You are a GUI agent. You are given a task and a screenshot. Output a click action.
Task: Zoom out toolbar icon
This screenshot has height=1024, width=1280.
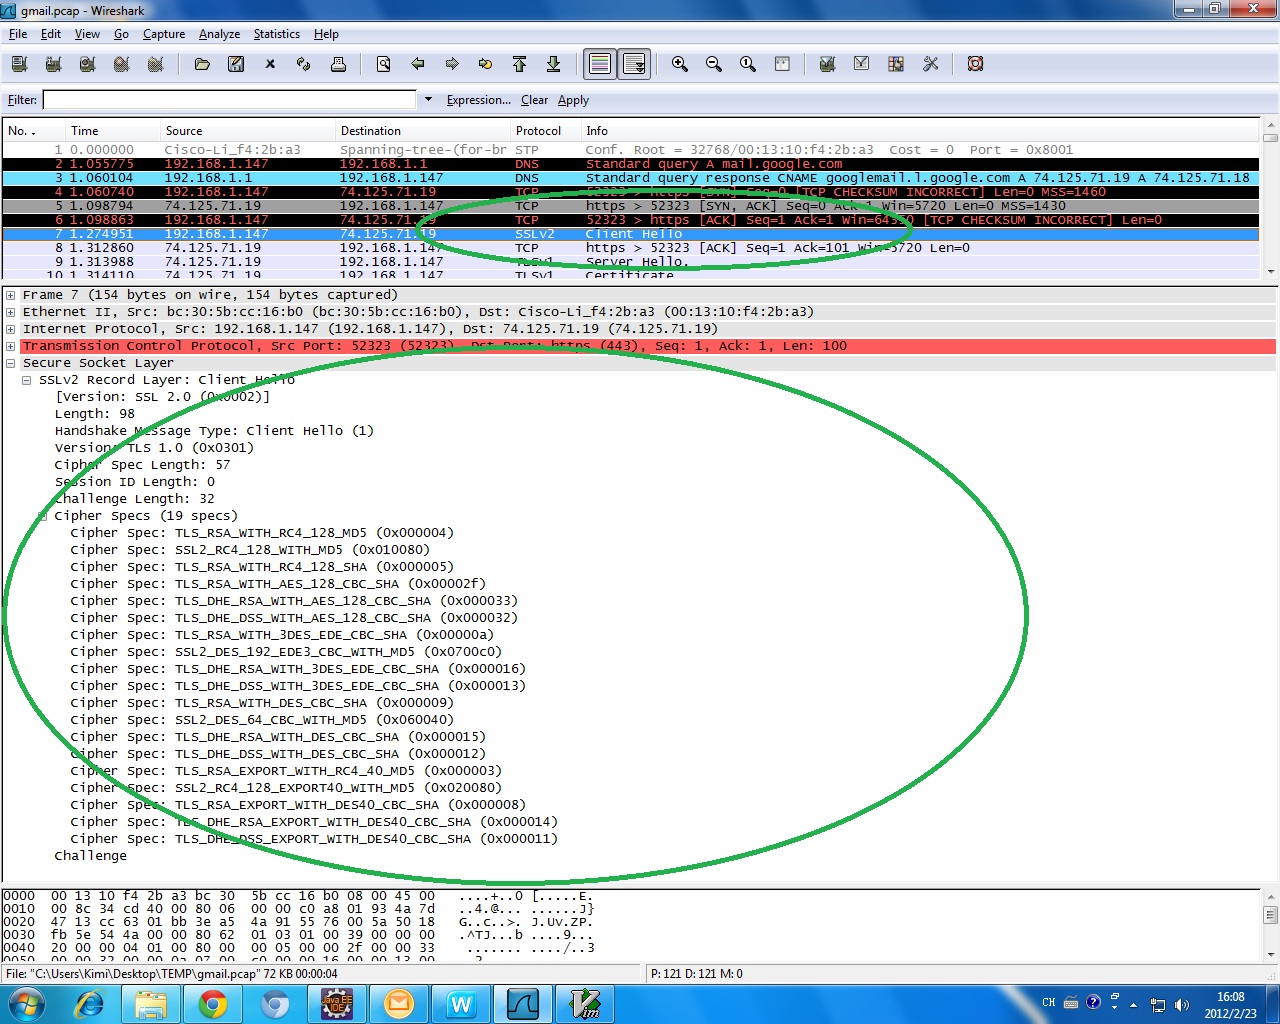coord(714,64)
